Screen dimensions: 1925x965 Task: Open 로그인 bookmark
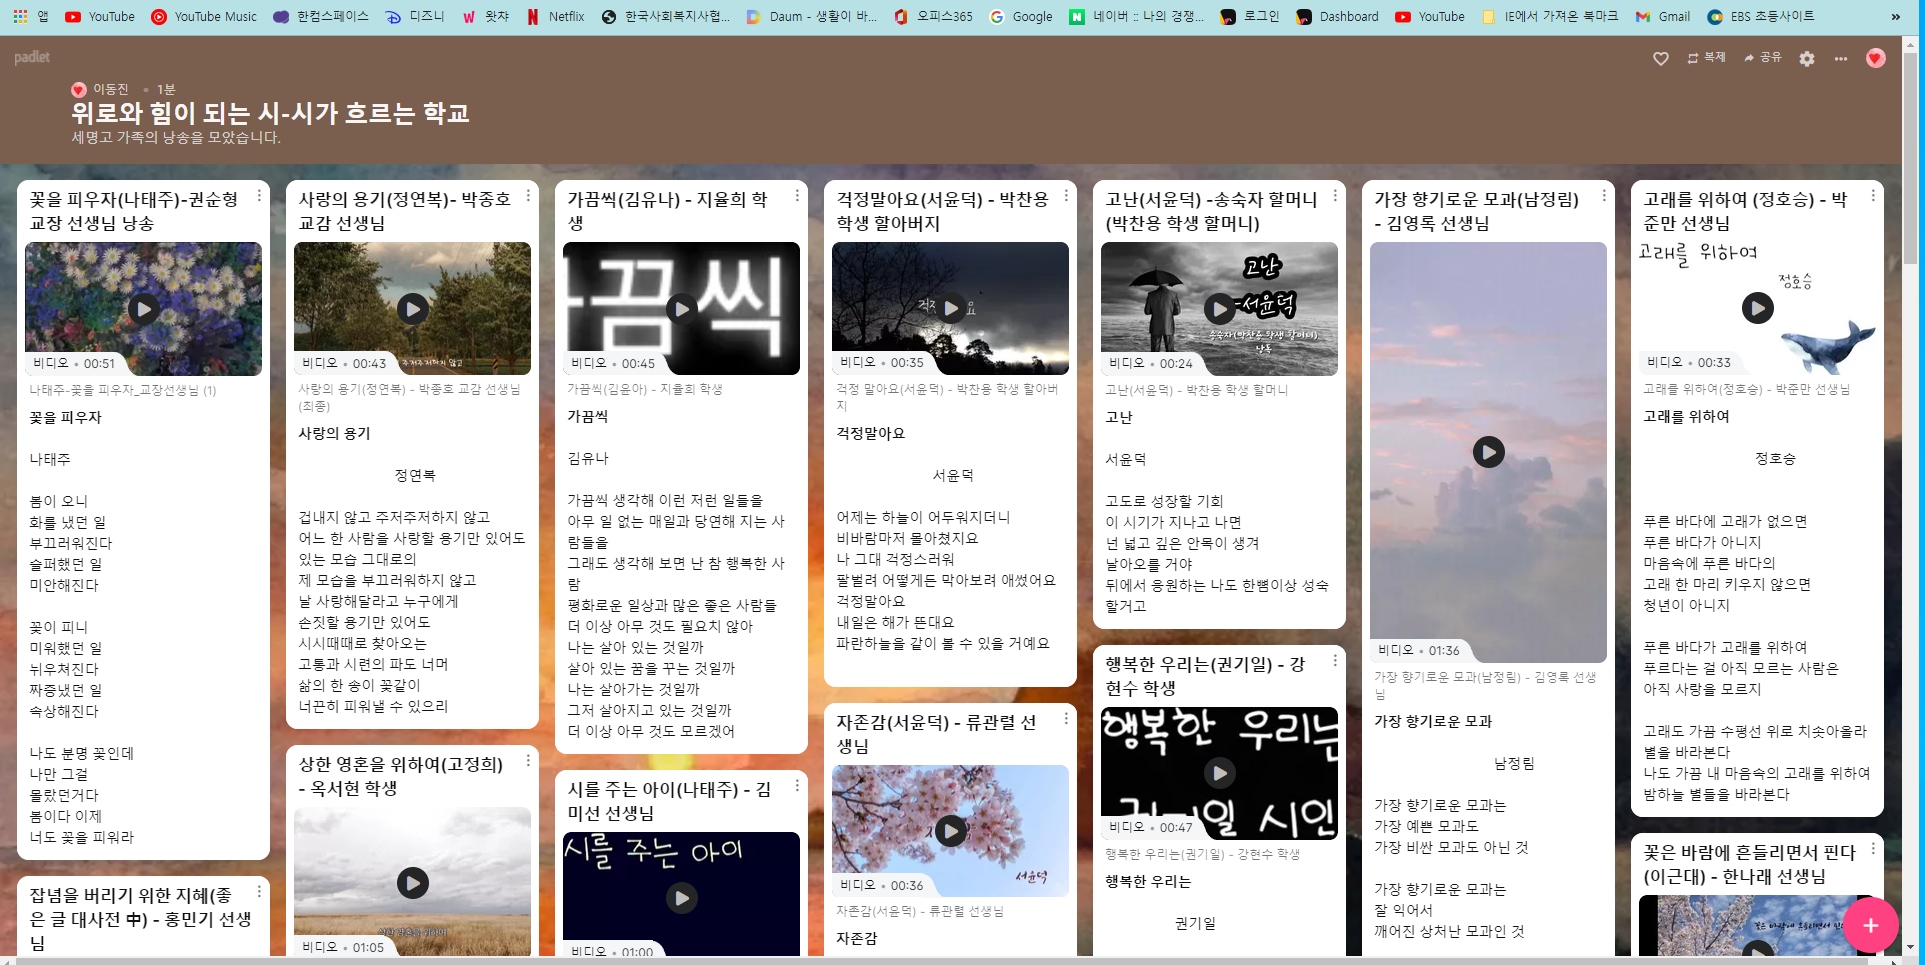click(x=1249, y=16)
